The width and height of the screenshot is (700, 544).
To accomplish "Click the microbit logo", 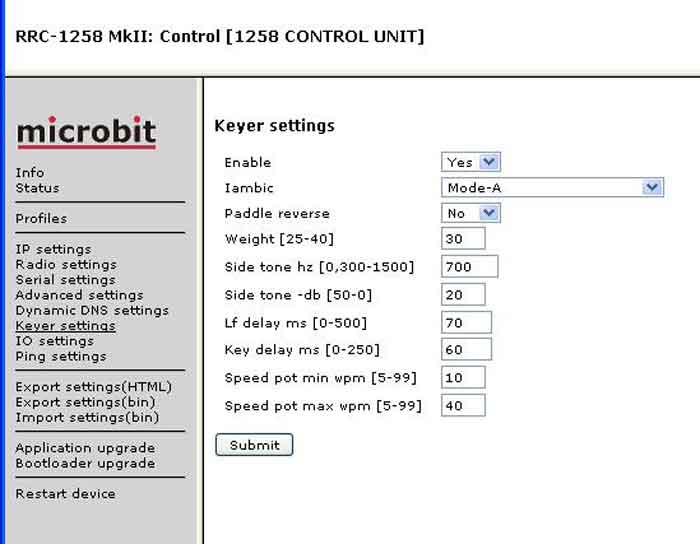I will click(87, 133).
